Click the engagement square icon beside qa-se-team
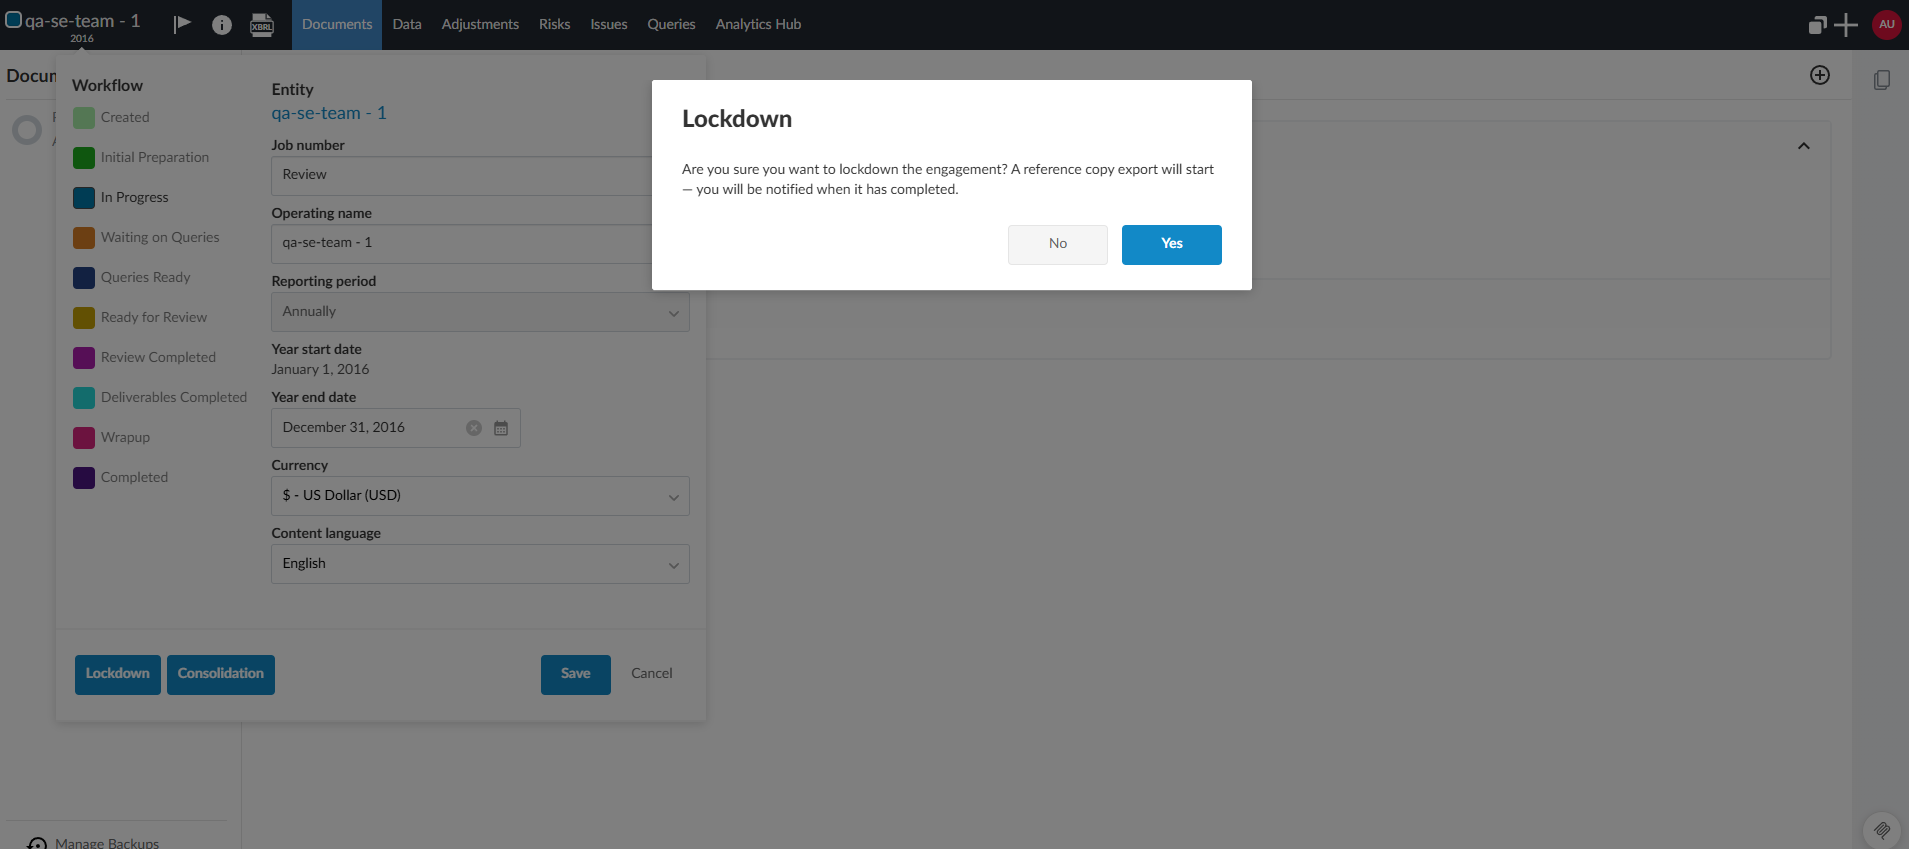Image resolution: width=1909 pixels, height=849 pixels. coord(14,20)
